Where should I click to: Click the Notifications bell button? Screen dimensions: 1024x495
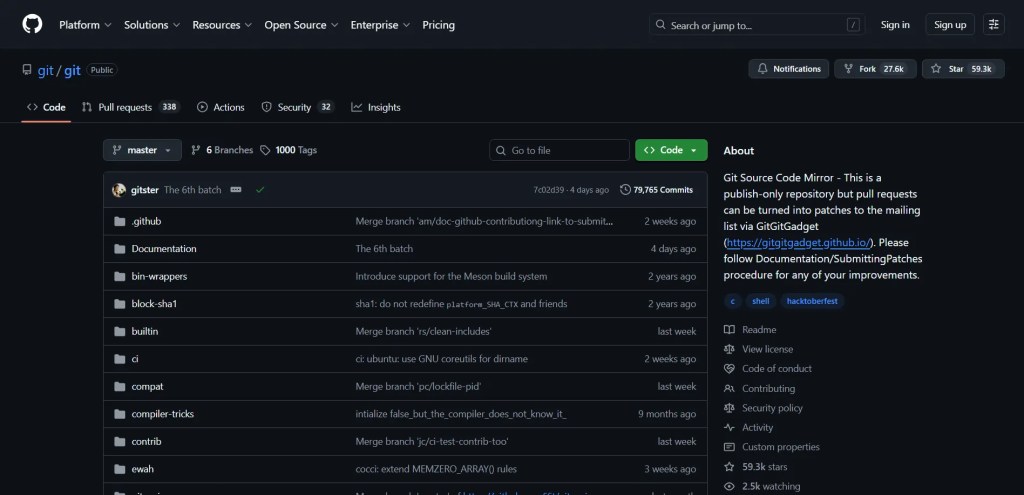789,69
